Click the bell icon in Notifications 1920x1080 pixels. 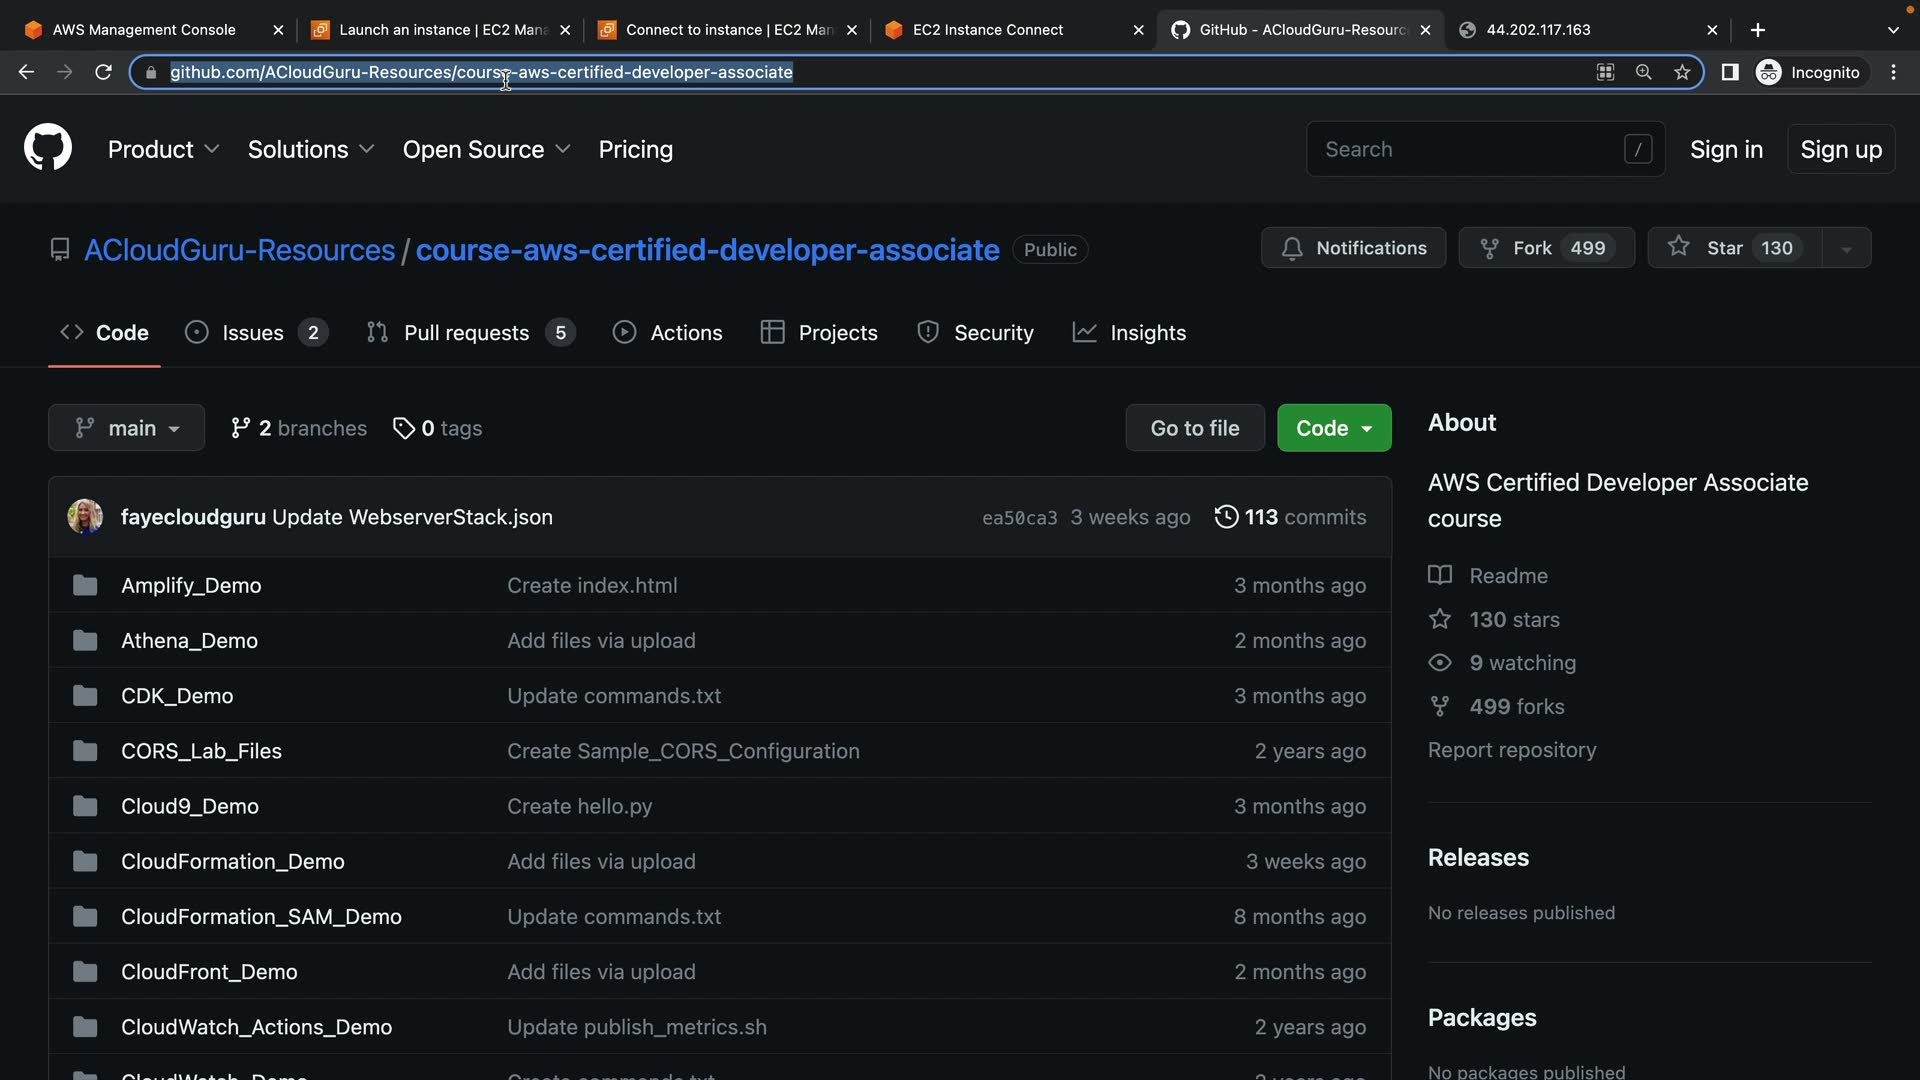click(1292, 248)
